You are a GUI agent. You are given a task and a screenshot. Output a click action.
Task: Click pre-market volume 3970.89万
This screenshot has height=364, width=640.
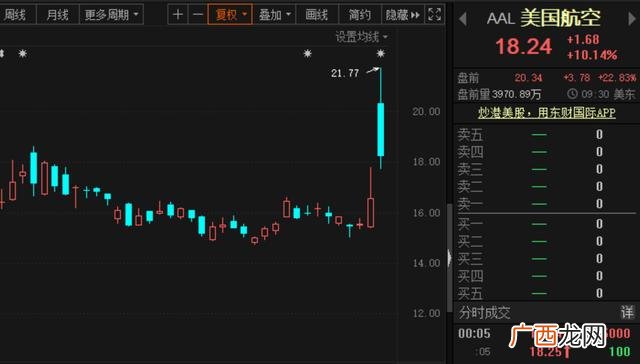pos(516,95)
